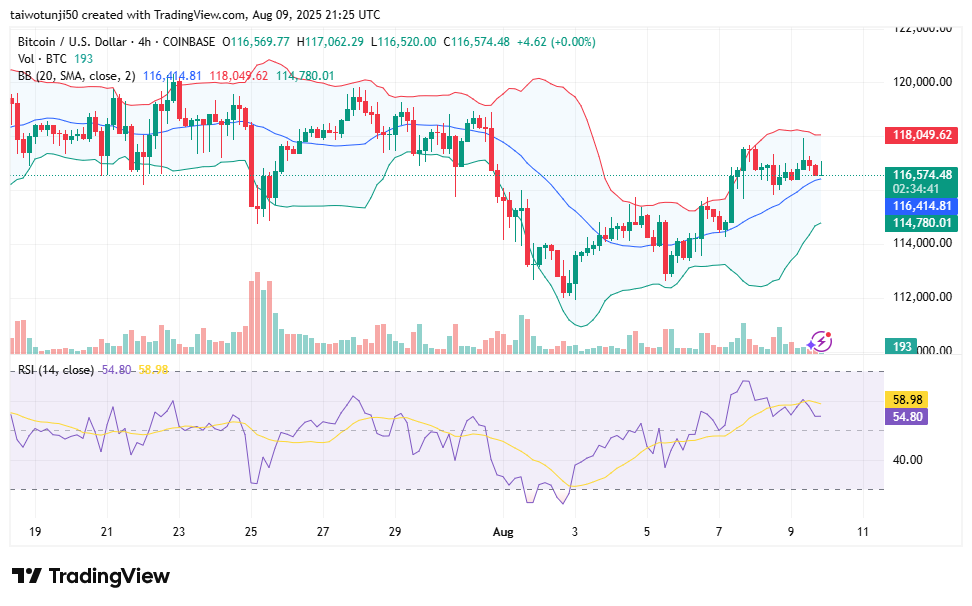Click the TradingView logo at bottom

click(91, 576)
